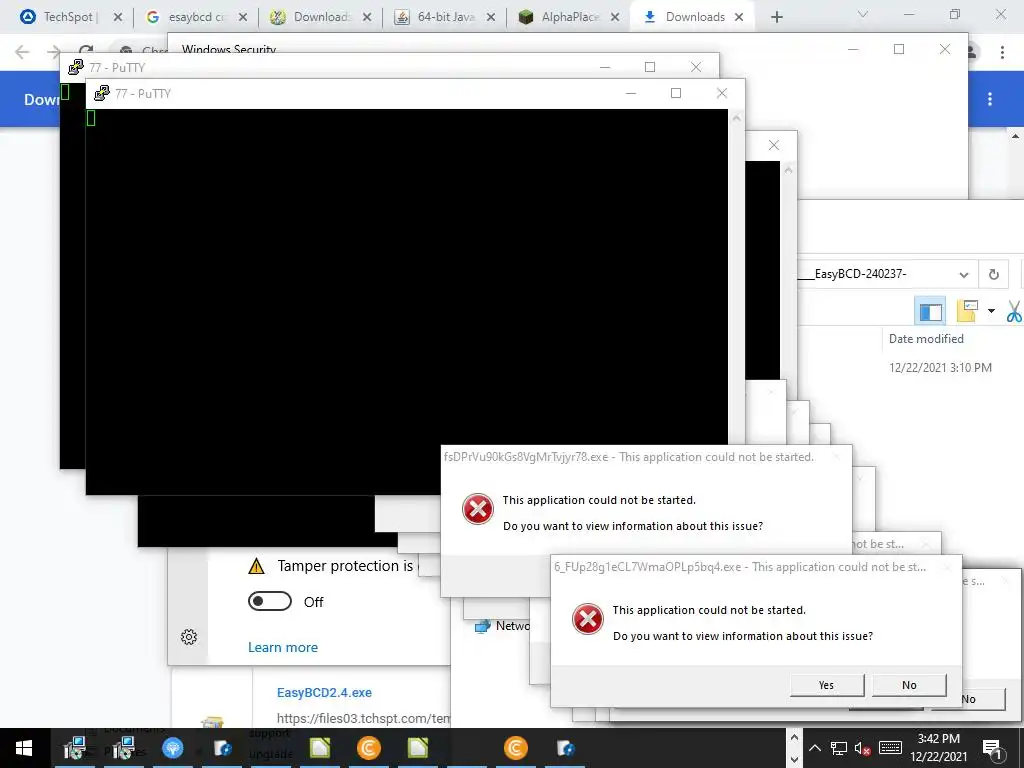
Task: Click the error icon in the fsDPrVu90kGs8 dialog
Action: (478, 509)
